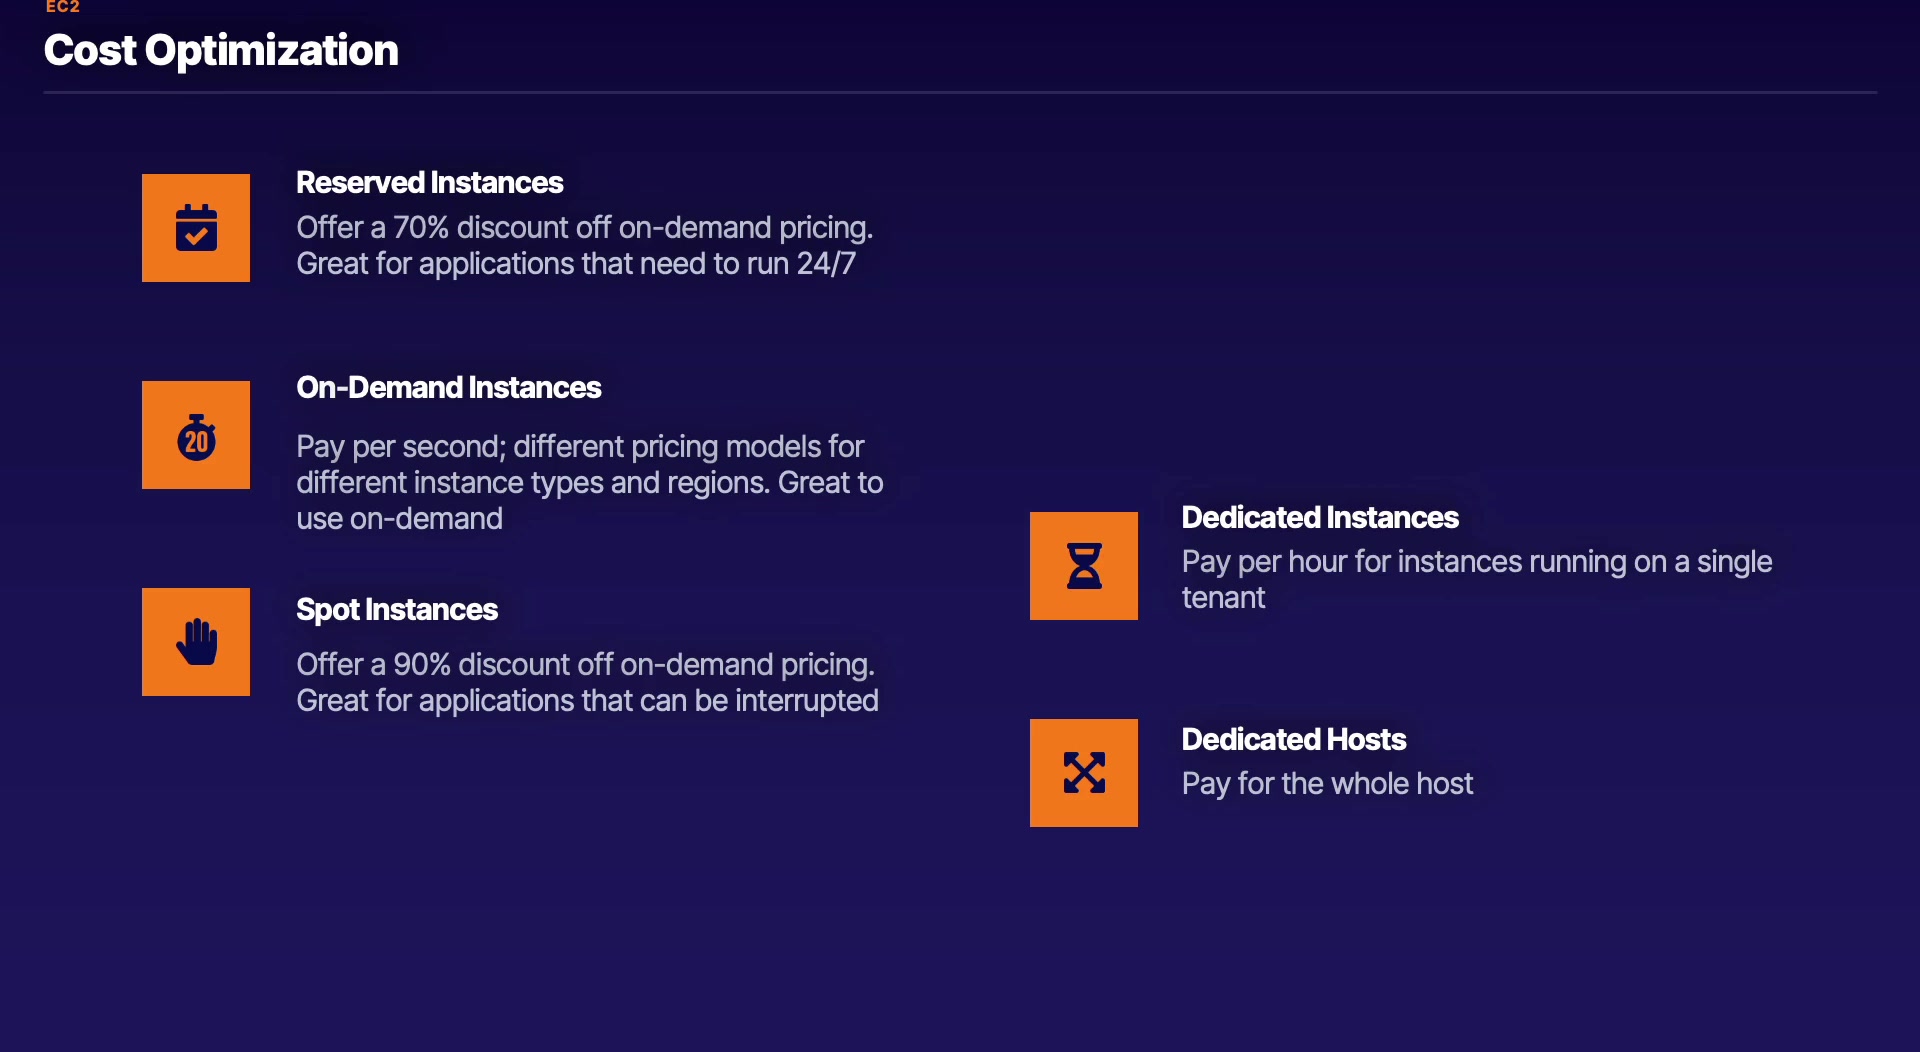
Task: Click the stopwatch icon beside On-Demand Instances
Action: (196, 436)
